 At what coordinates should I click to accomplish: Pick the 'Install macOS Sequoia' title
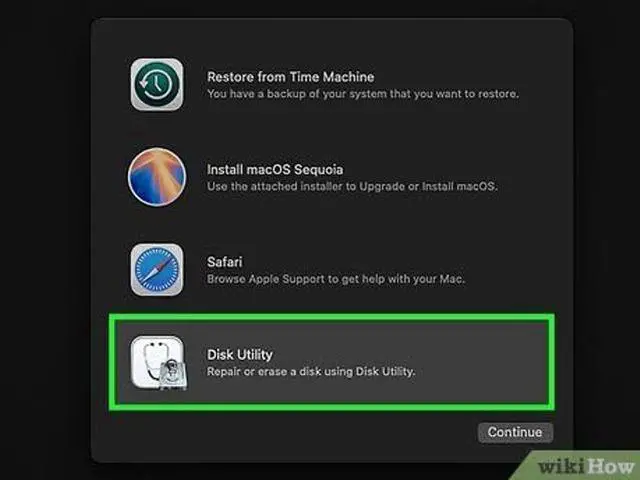click(275, 169)
